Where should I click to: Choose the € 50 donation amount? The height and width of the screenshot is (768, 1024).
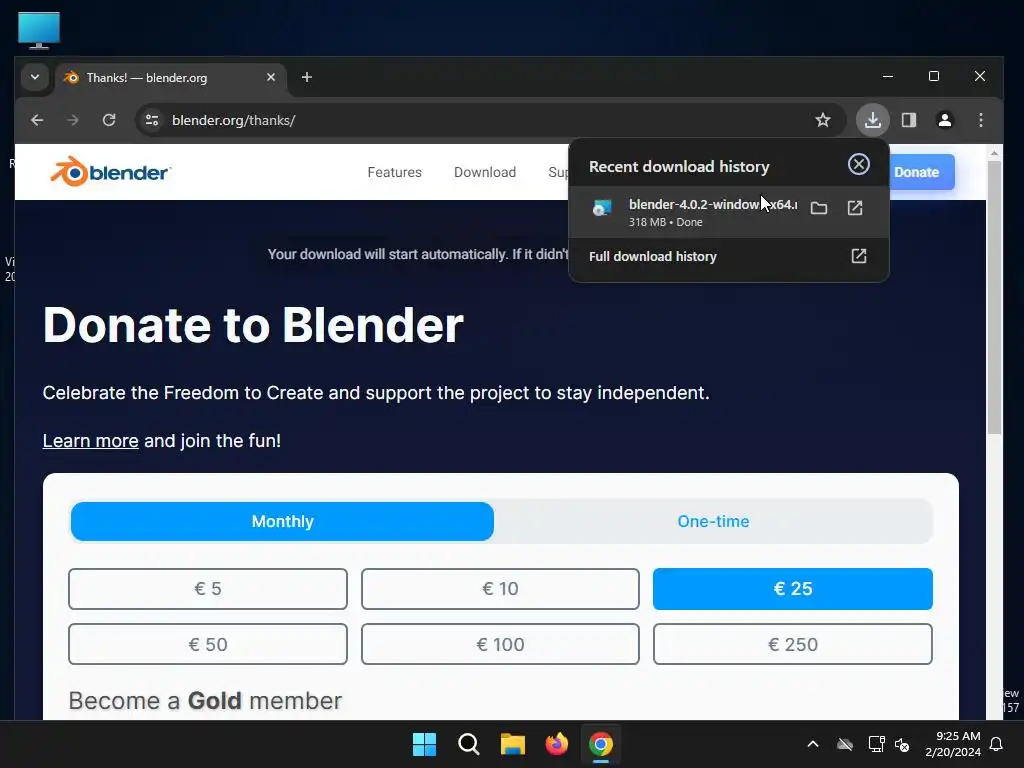[x=208, y=645]
